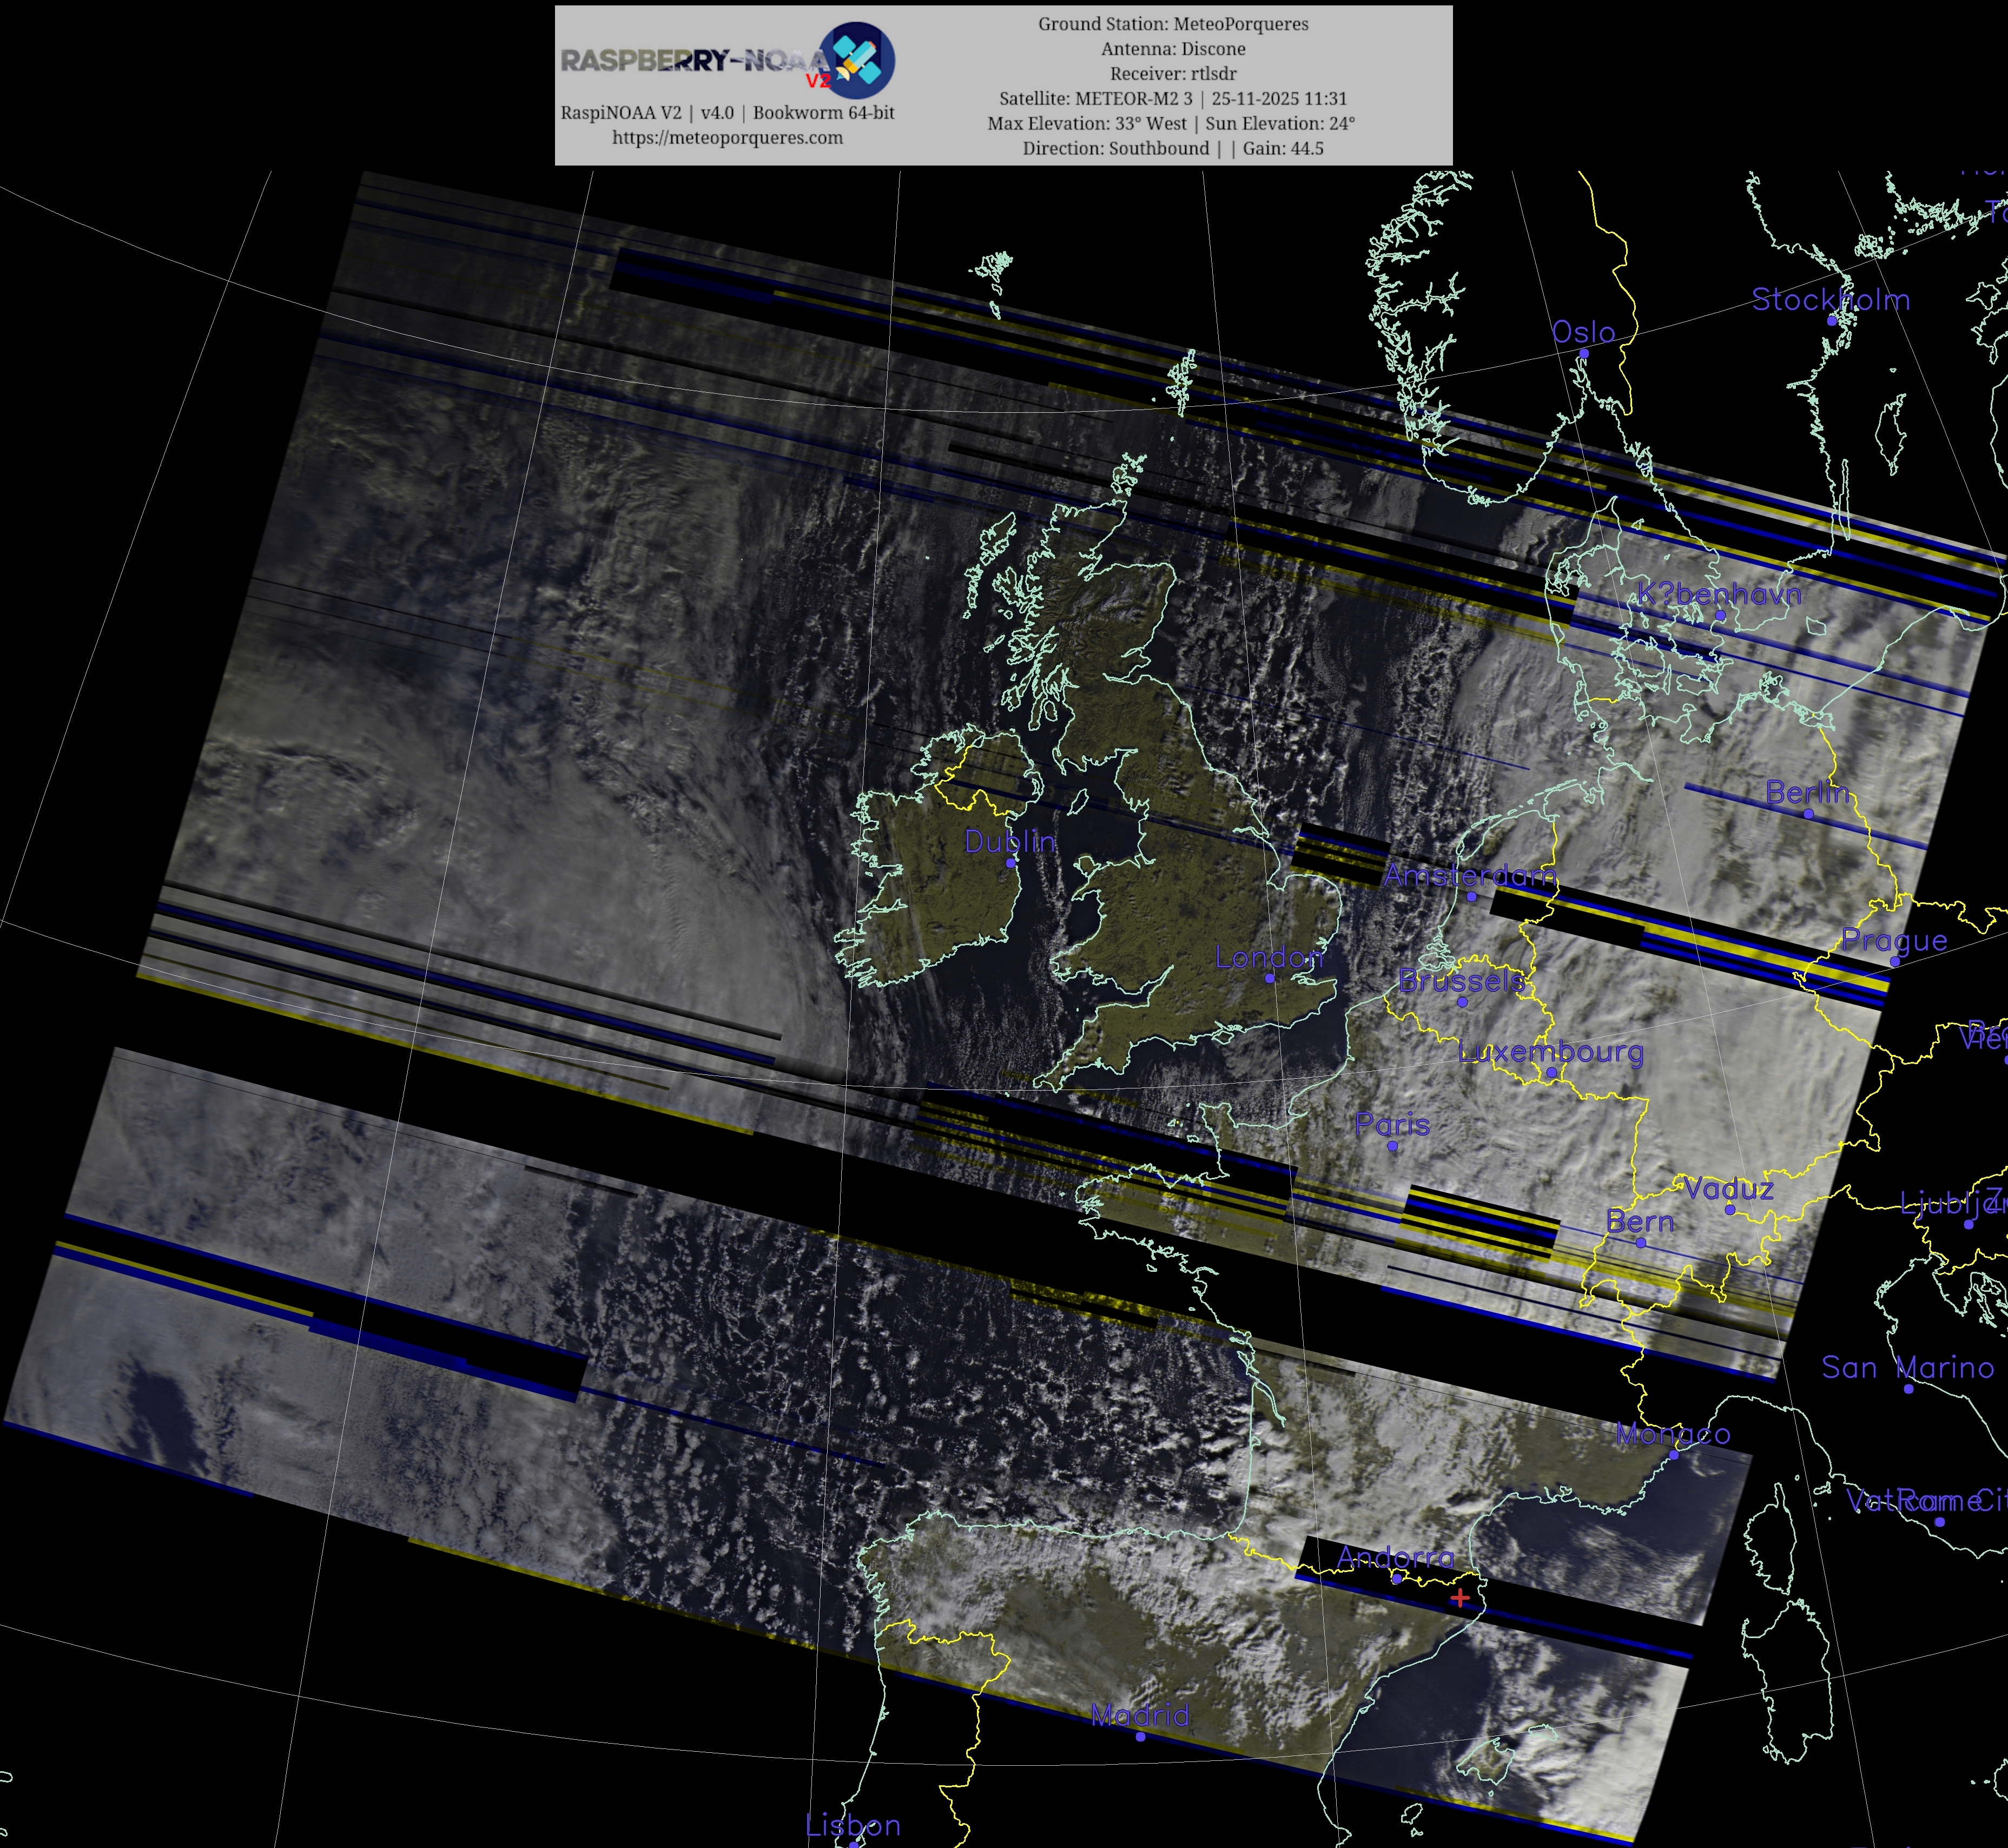Click the Luxembourg map label
The image size is (2008, 1848).
(x=1550, y=1052)
